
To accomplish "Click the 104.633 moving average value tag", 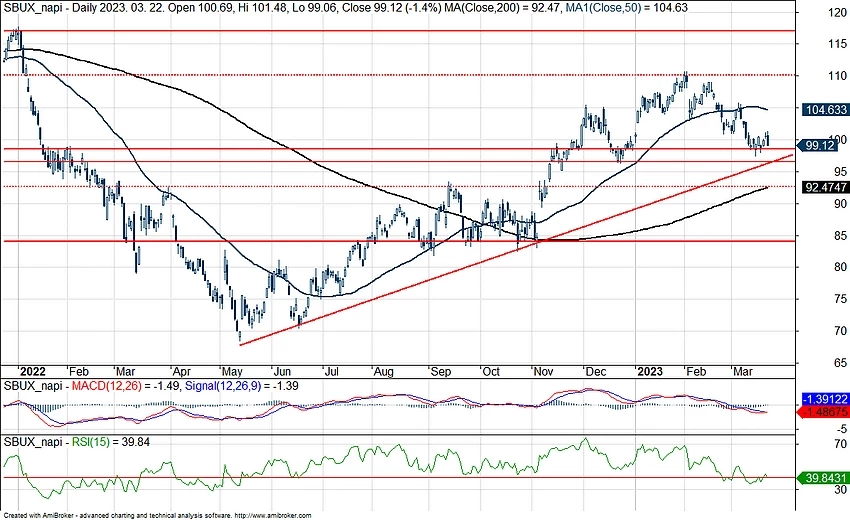I will (x=825, y=110).
